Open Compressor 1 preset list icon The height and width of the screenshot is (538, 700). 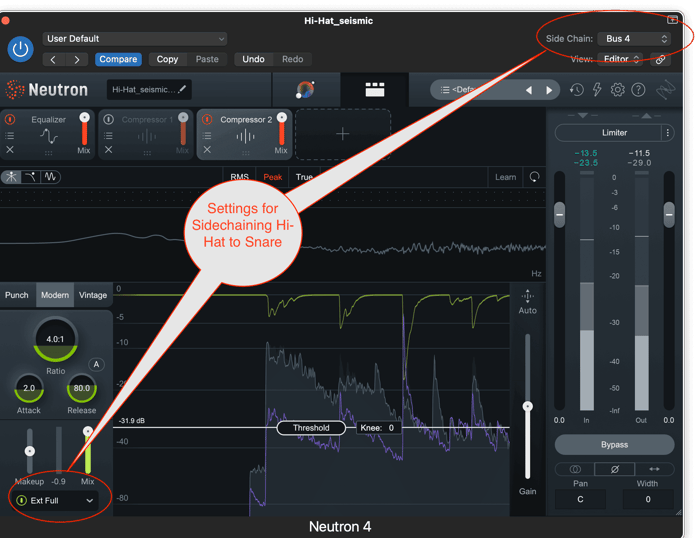[108, 135]
